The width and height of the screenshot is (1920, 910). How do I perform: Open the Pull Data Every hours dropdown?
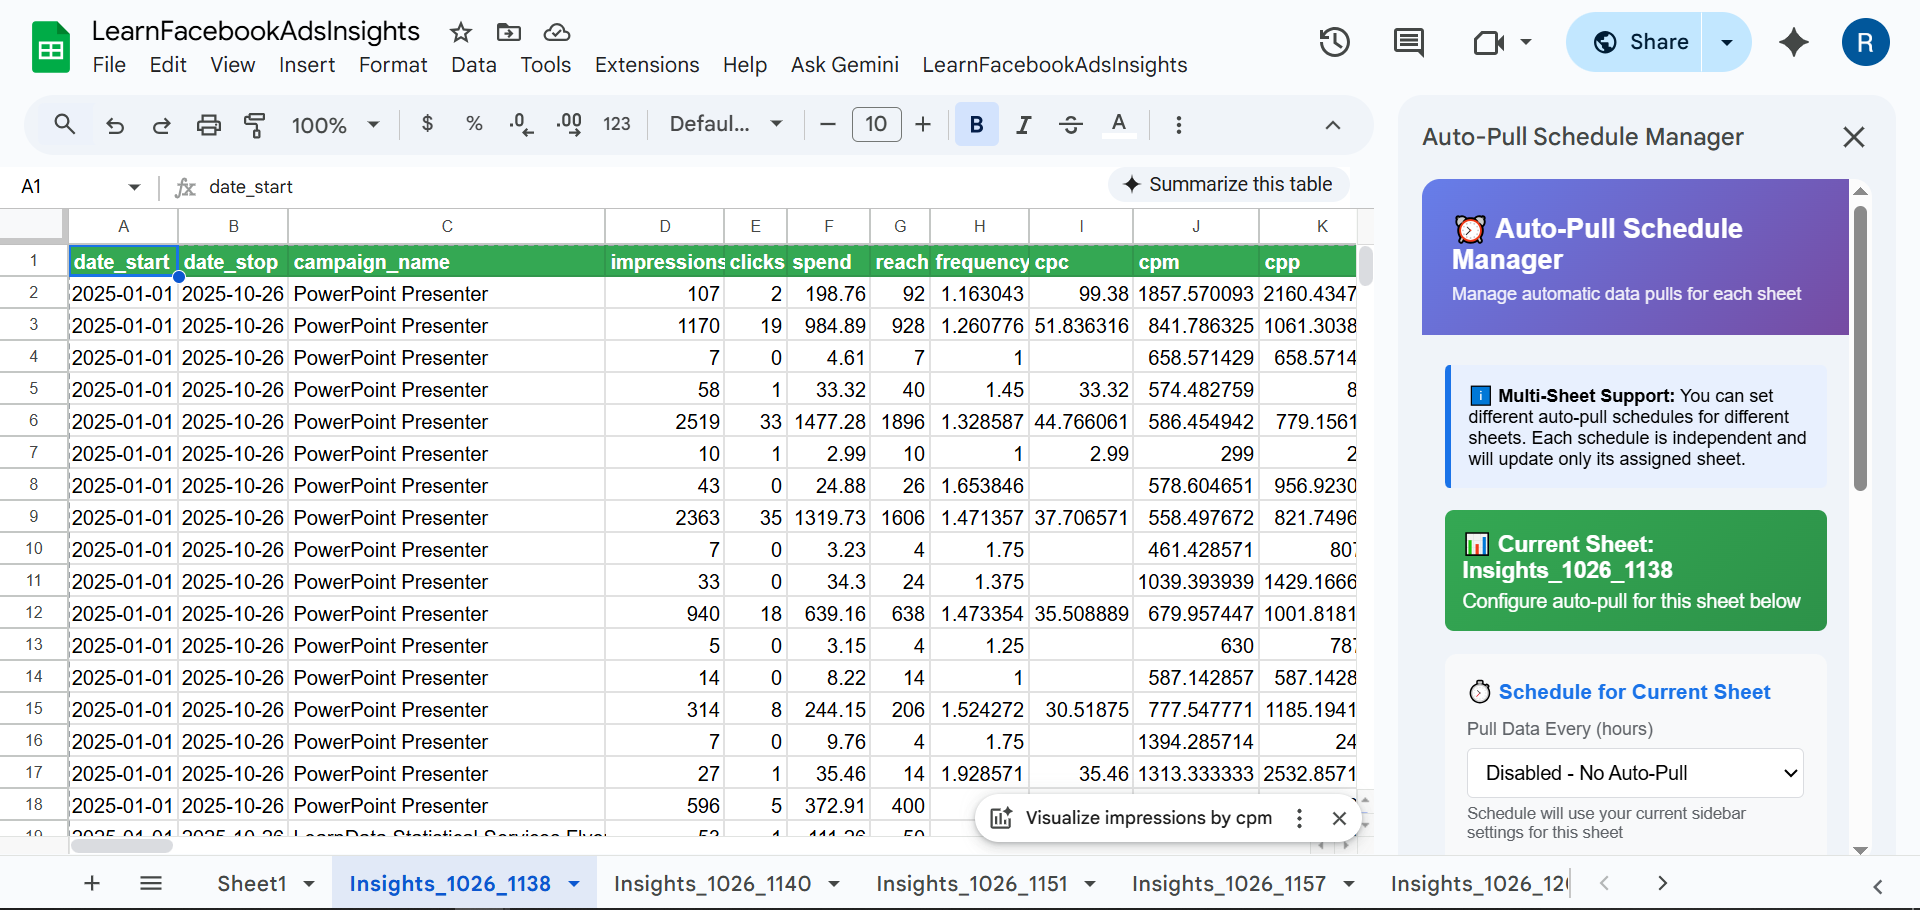coord(1634,773)
